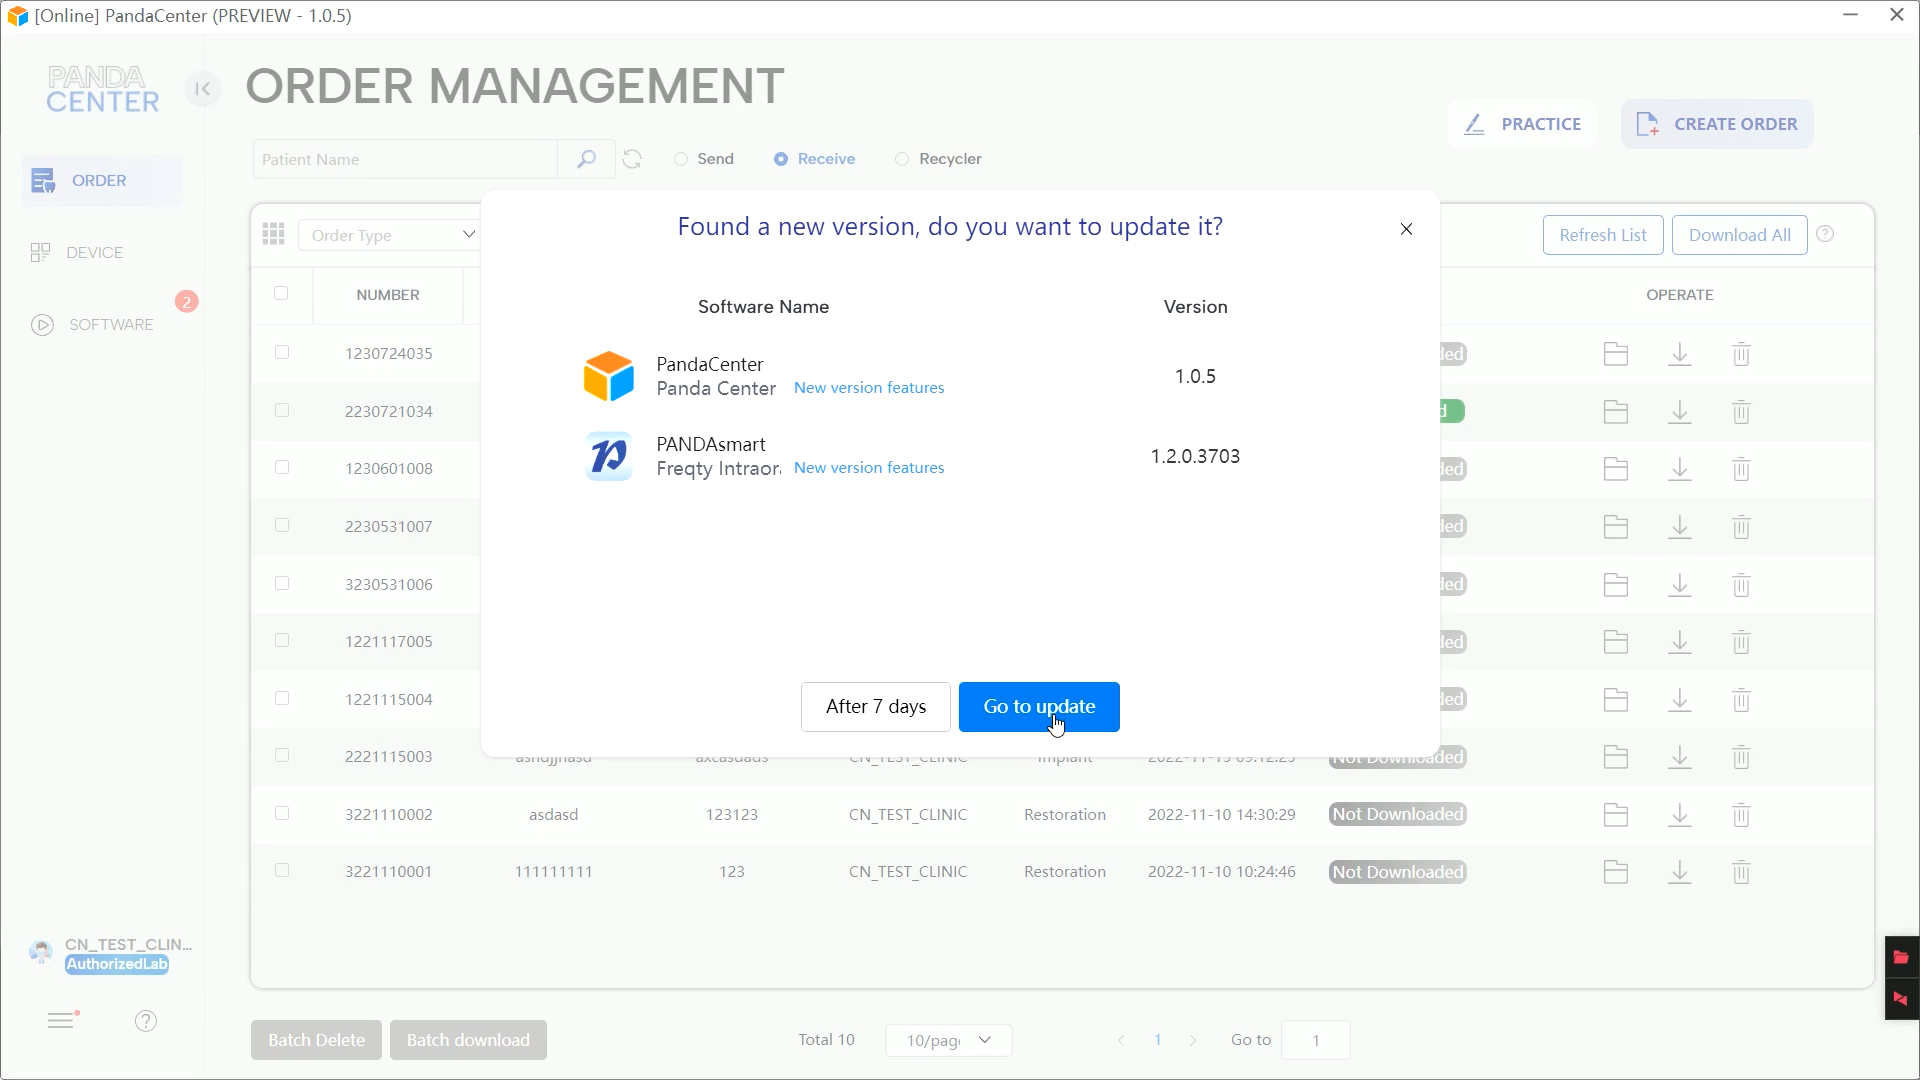Delete order 1230724035 with the trash icon
The width and height of the screenshot is (1920, 1080).
point(1741,354)
